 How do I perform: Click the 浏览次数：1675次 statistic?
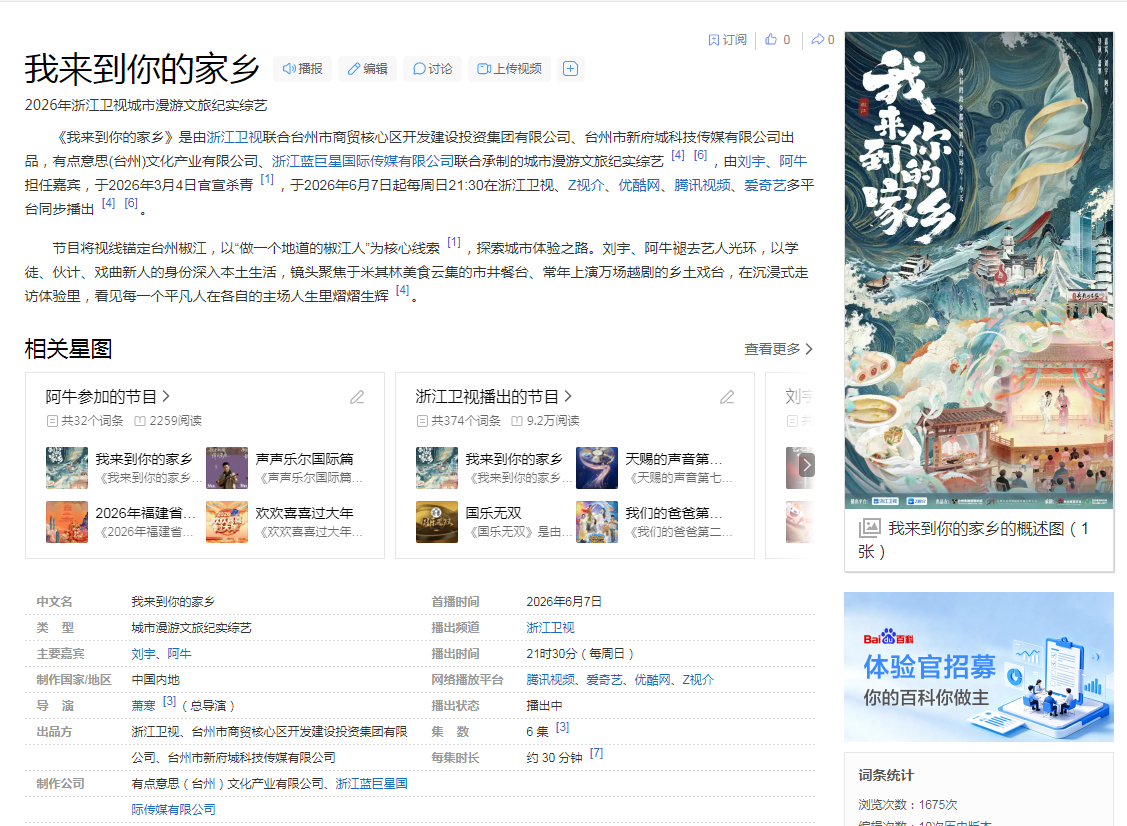point(908,804)
